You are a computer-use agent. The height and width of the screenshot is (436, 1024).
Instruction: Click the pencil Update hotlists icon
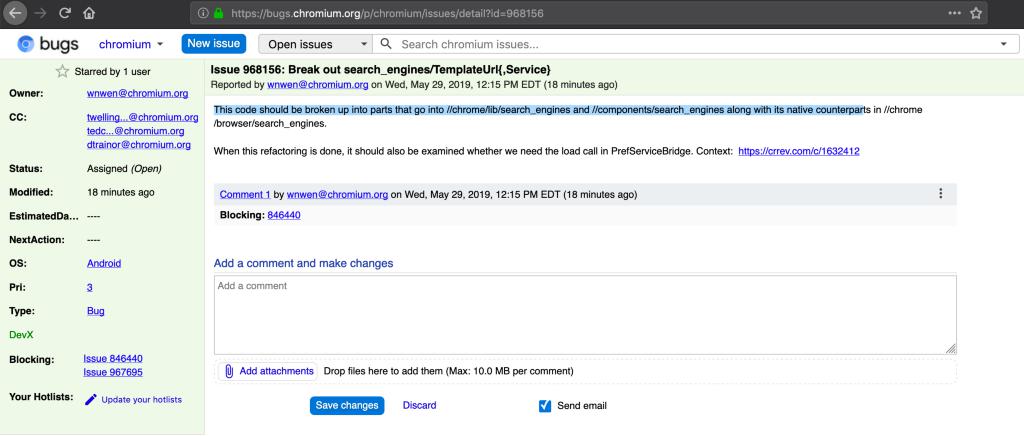(91, 399)
